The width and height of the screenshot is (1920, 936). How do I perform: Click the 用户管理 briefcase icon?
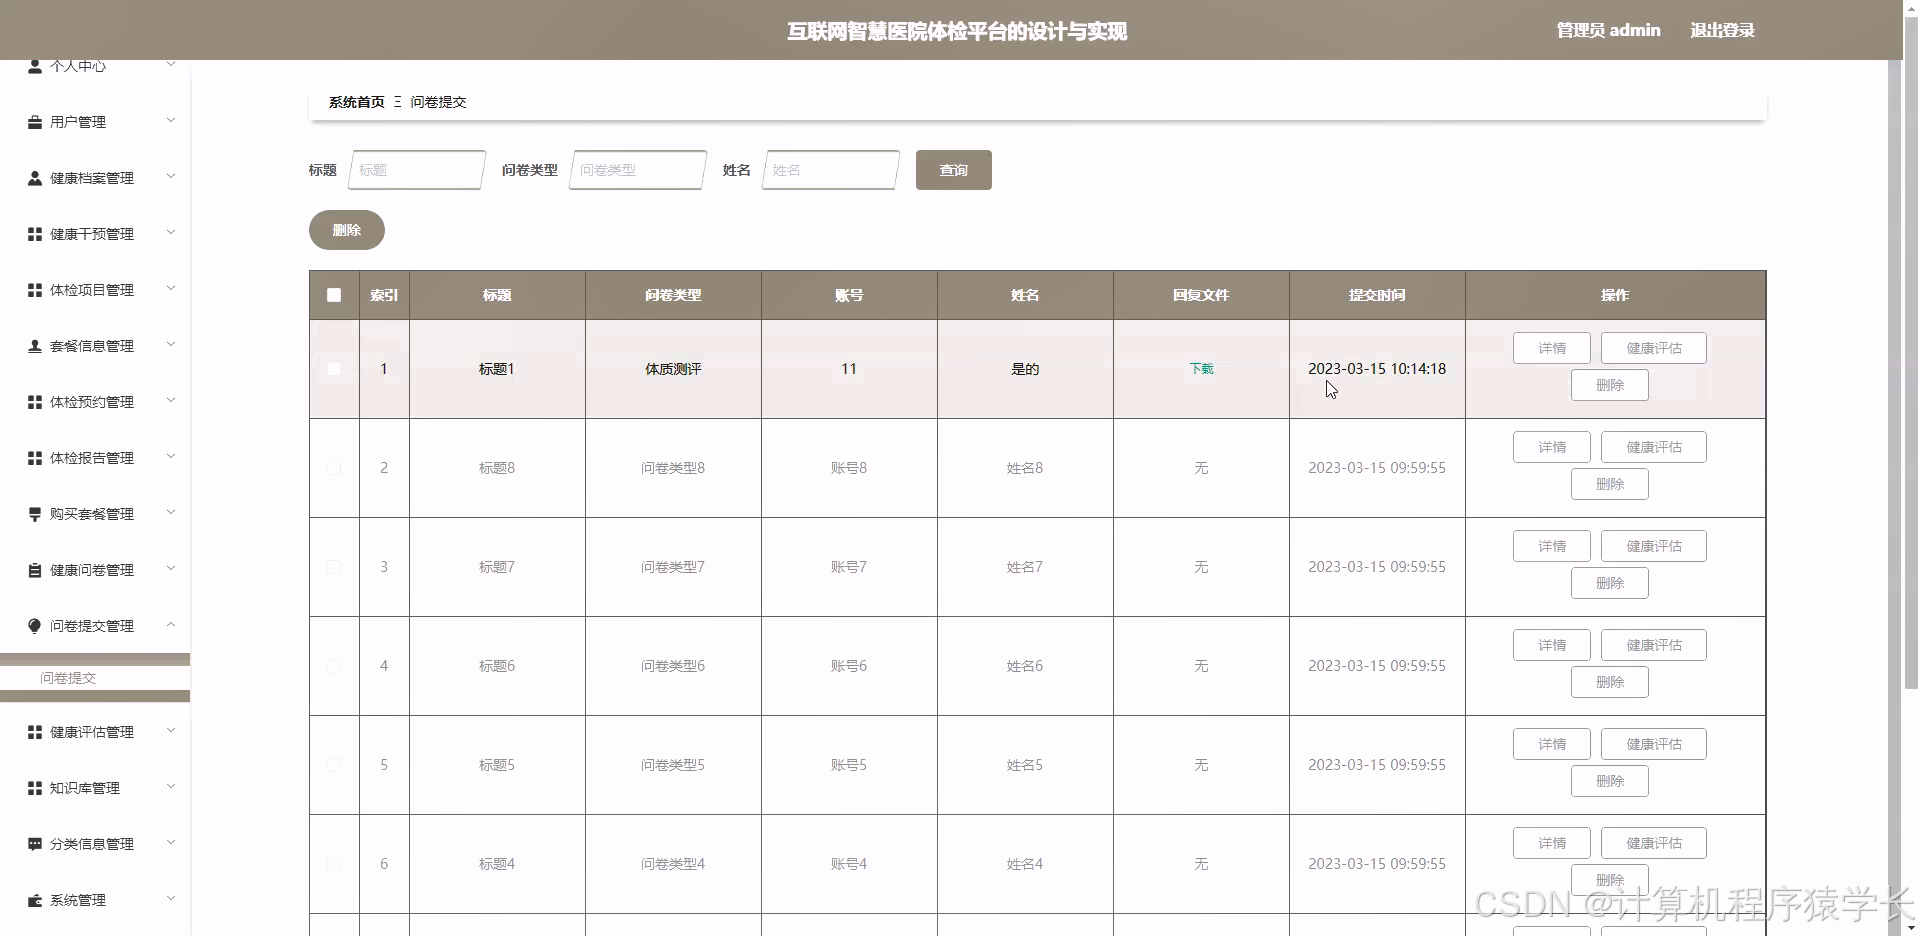35,122
